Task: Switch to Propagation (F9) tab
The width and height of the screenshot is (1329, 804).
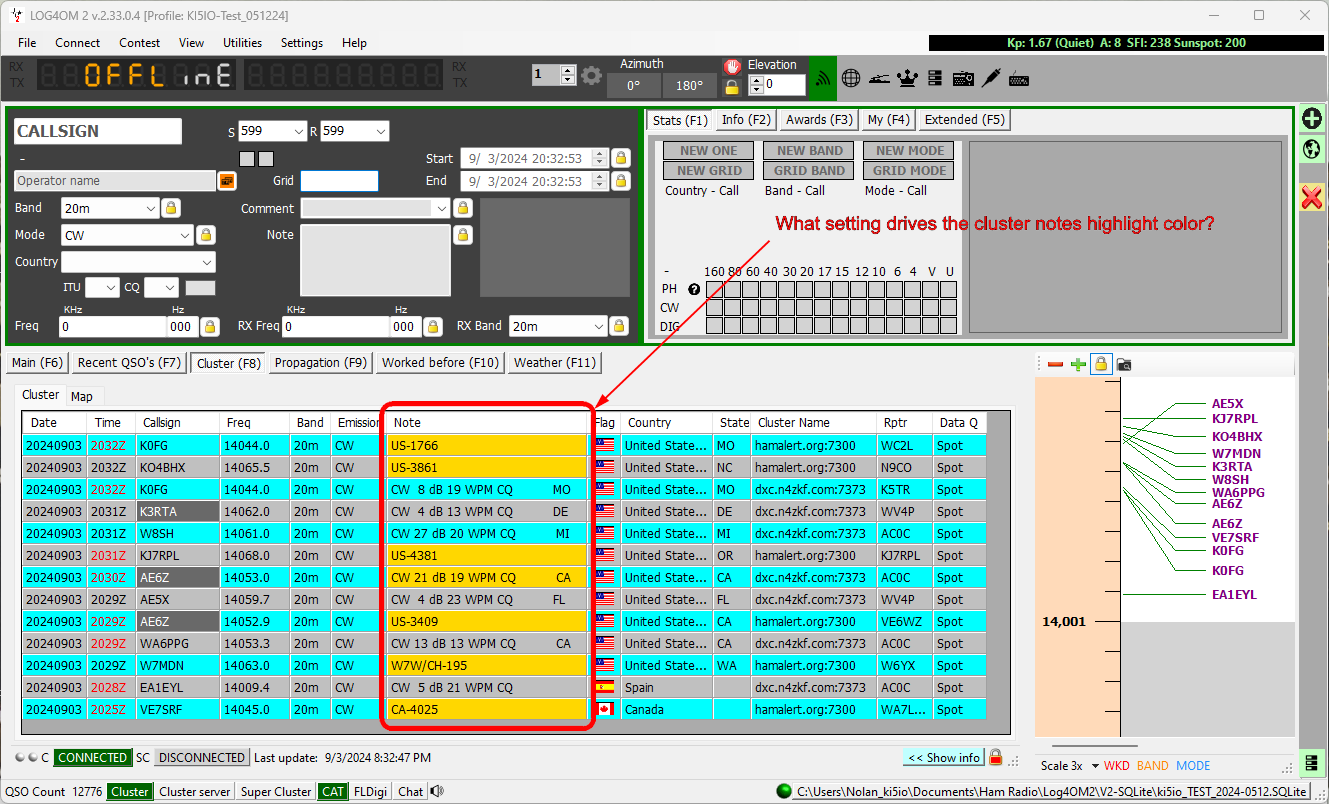Action: click(x=321, y=363)
